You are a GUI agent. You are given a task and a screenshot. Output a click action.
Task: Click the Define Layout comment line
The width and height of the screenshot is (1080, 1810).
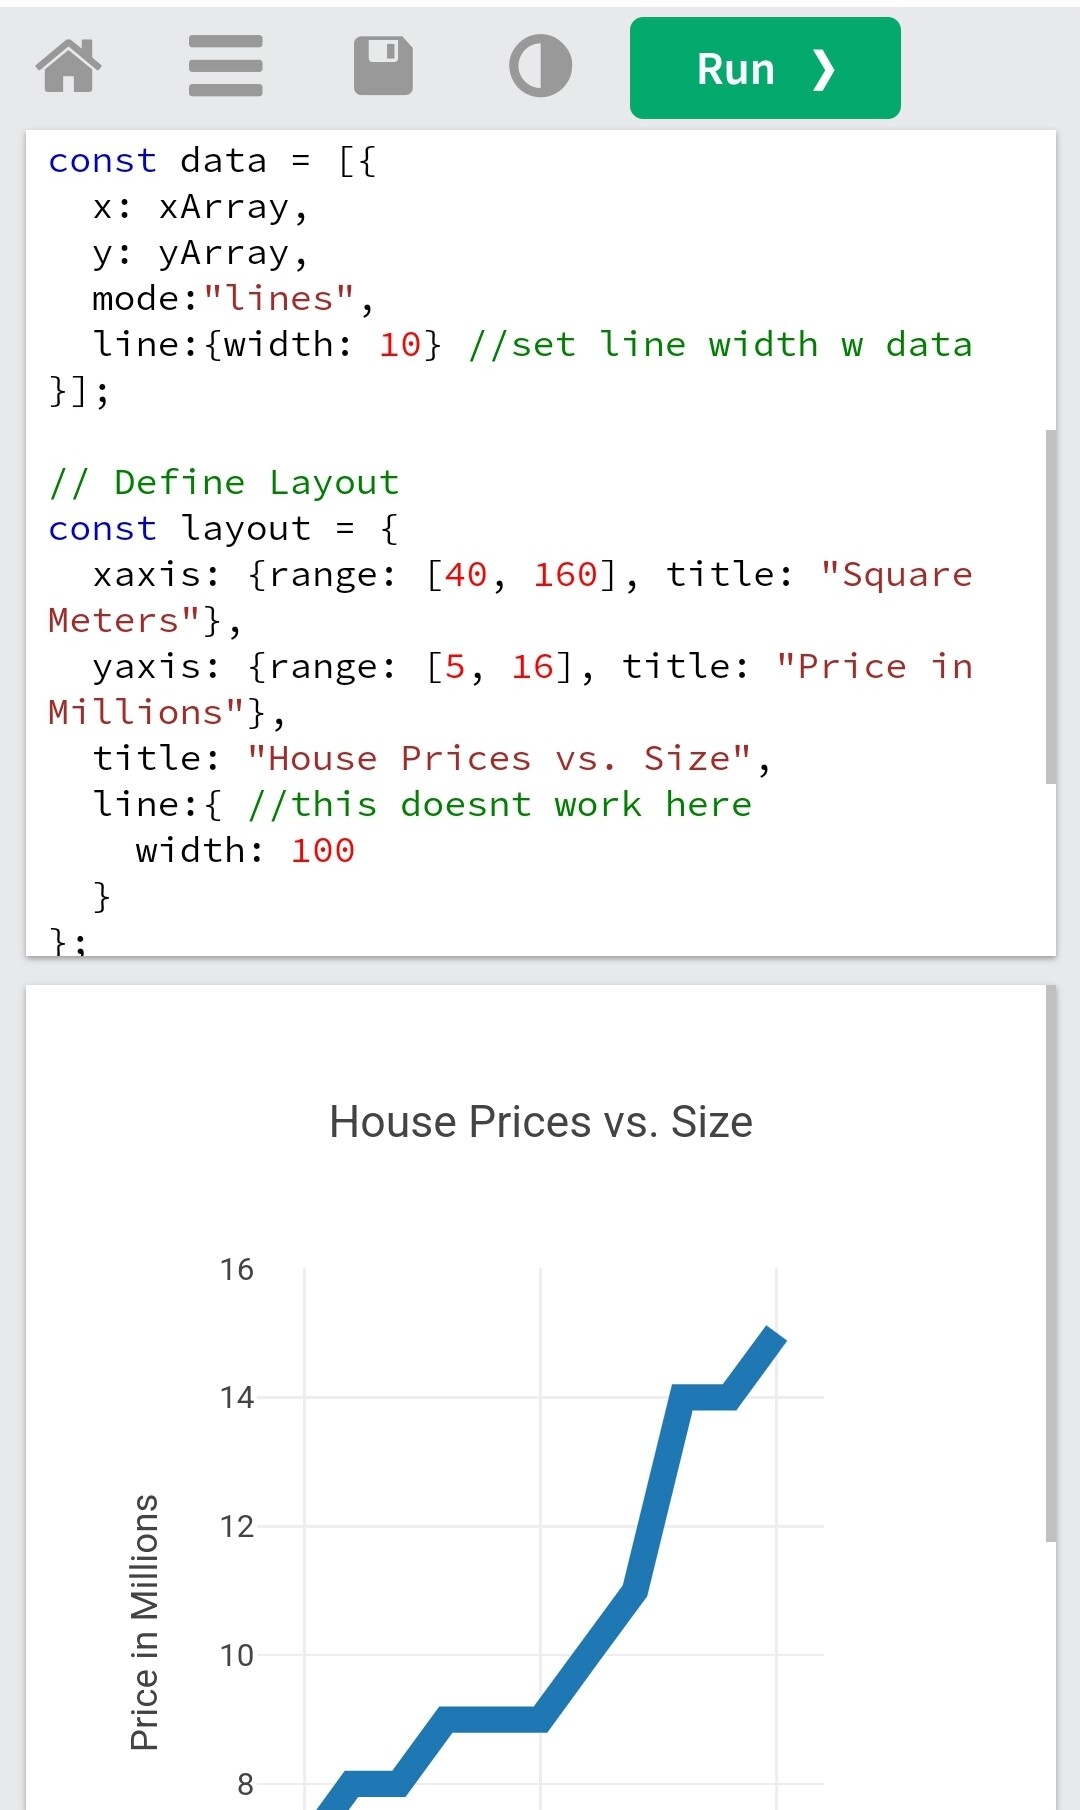tap(224, 483)
